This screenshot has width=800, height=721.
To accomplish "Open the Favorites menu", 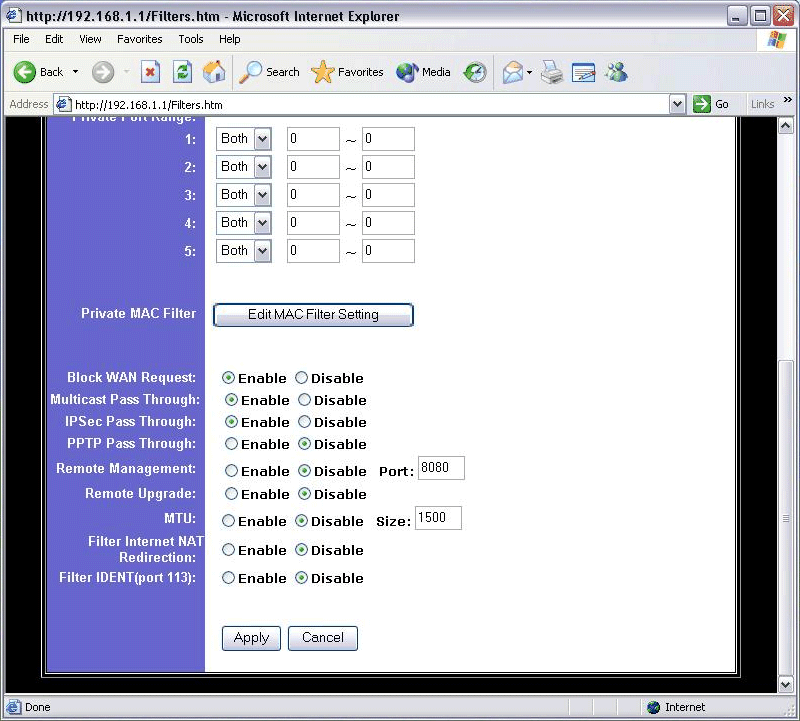I will point(139,39).
